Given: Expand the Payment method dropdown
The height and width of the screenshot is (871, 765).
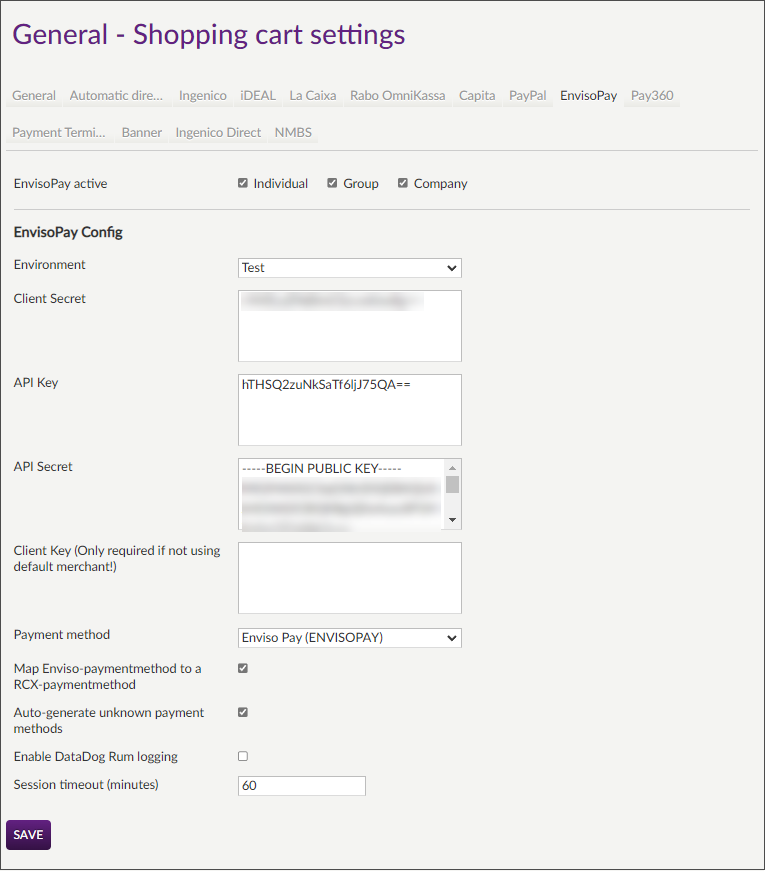Looking at the screenshot, I should point(349,638).
